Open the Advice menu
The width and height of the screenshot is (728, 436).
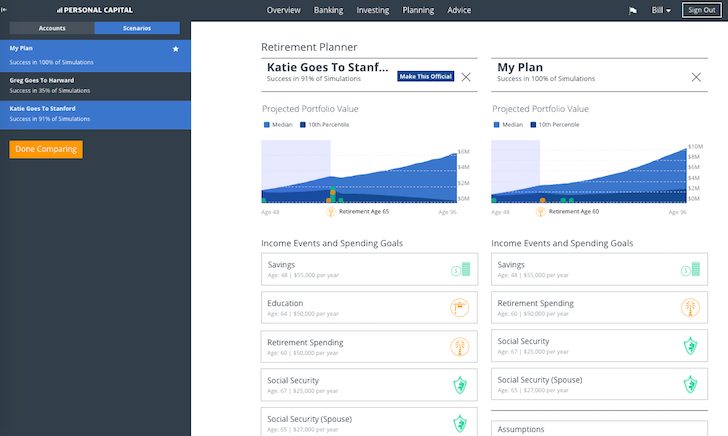(459, 10)
